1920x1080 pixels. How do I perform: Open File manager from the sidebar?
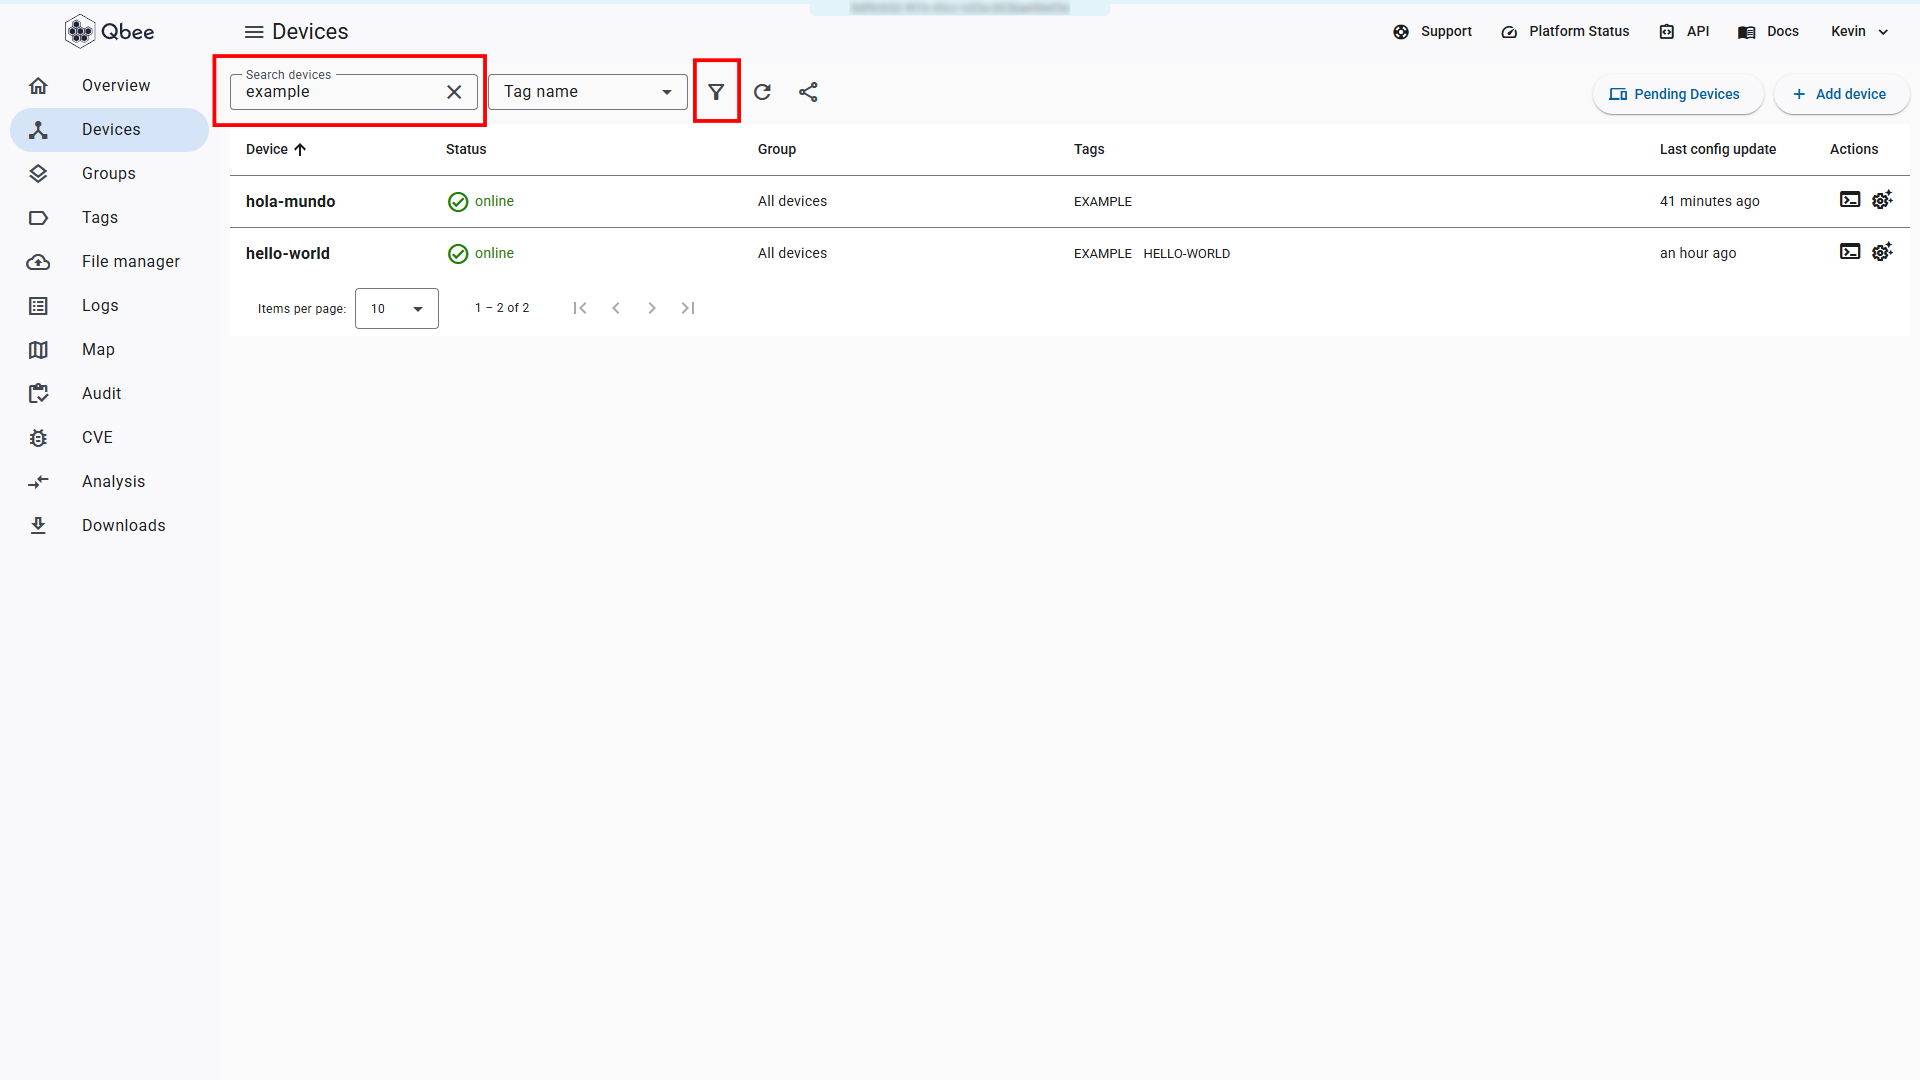click(110, 262)
